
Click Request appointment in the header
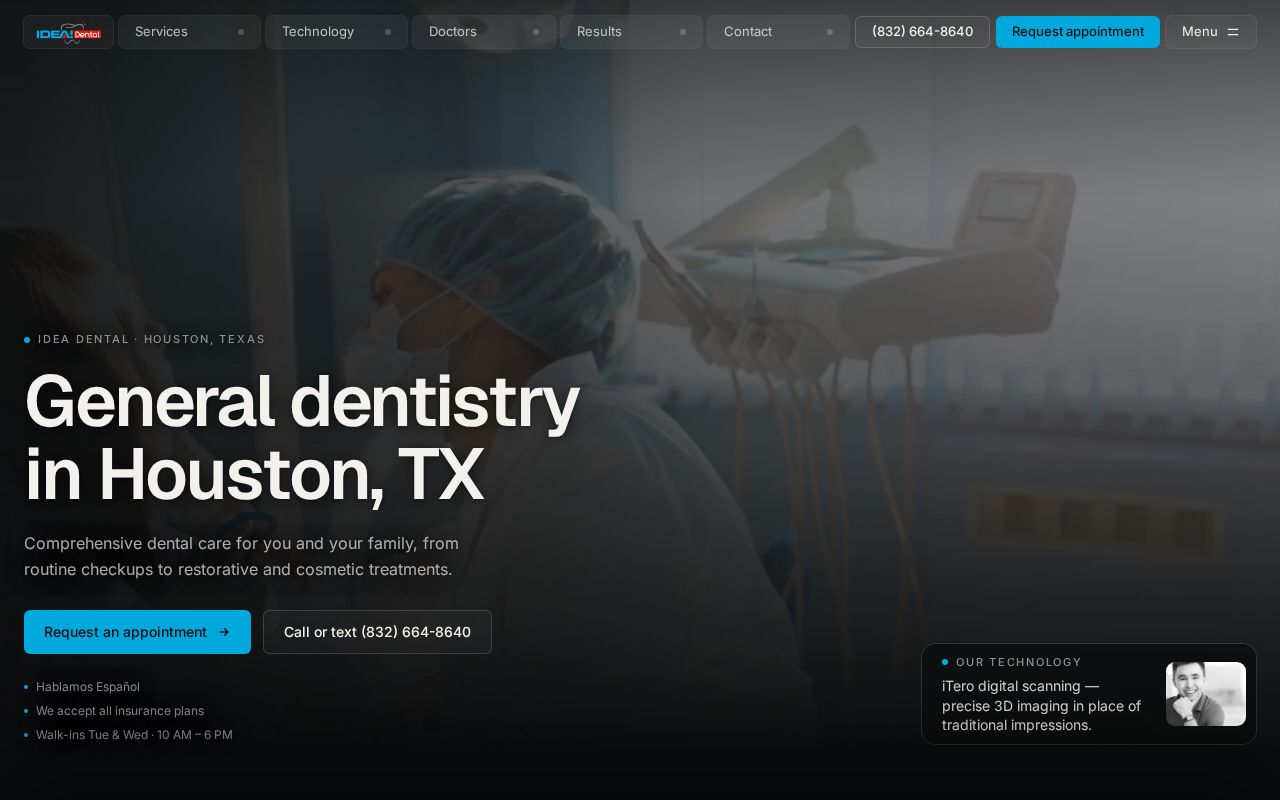click(x=1078, y=32)
